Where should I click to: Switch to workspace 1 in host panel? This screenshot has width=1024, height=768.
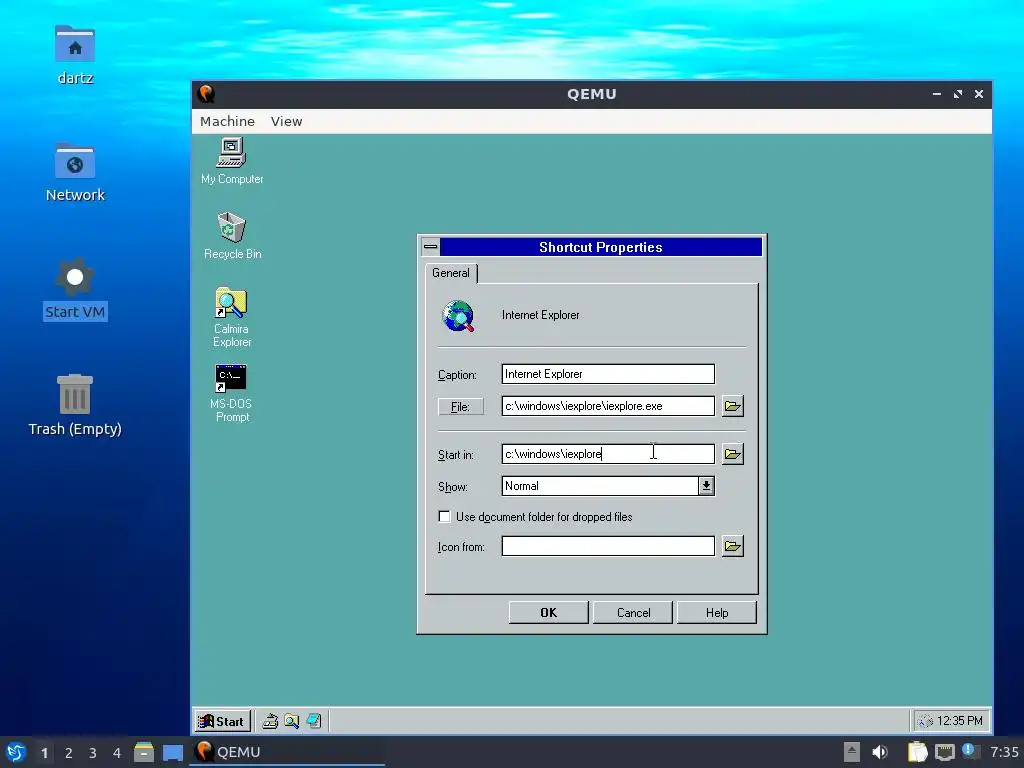pyautogui.click(x=44, y=753)
